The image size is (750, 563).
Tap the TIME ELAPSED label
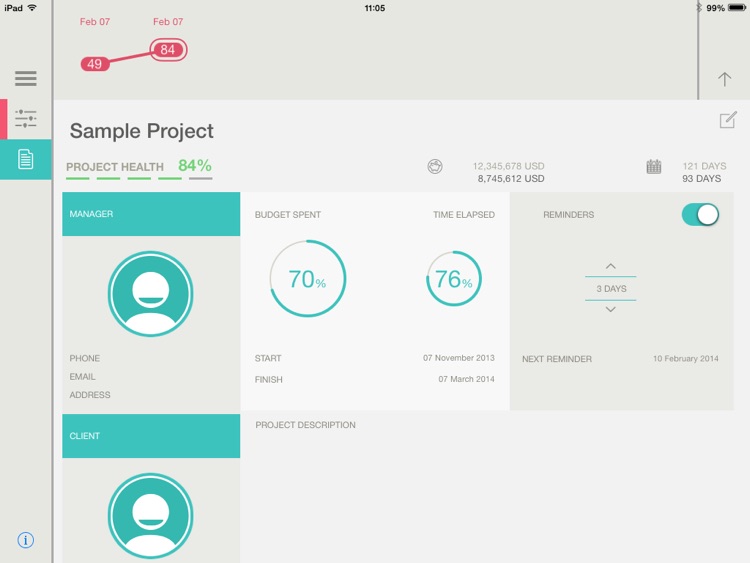coord(464,215)
